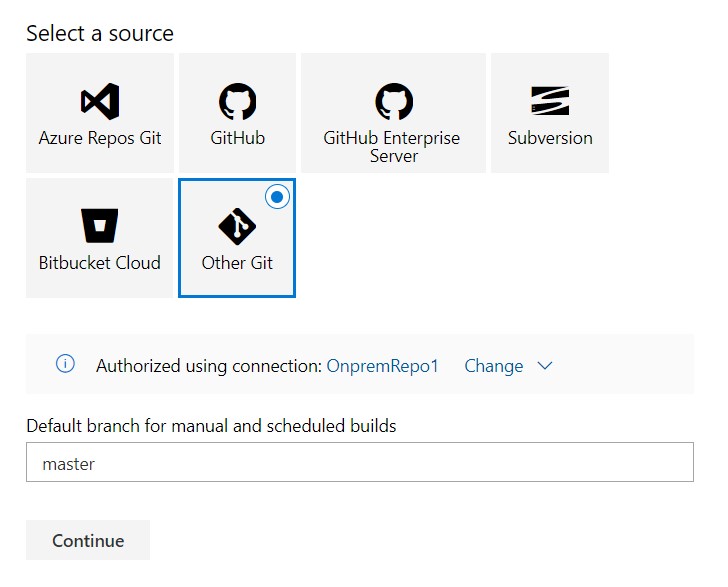Click the info icon beside Authorized
Image resolution: width=728 pixels, height=587 pixels.
coord(65,364)
